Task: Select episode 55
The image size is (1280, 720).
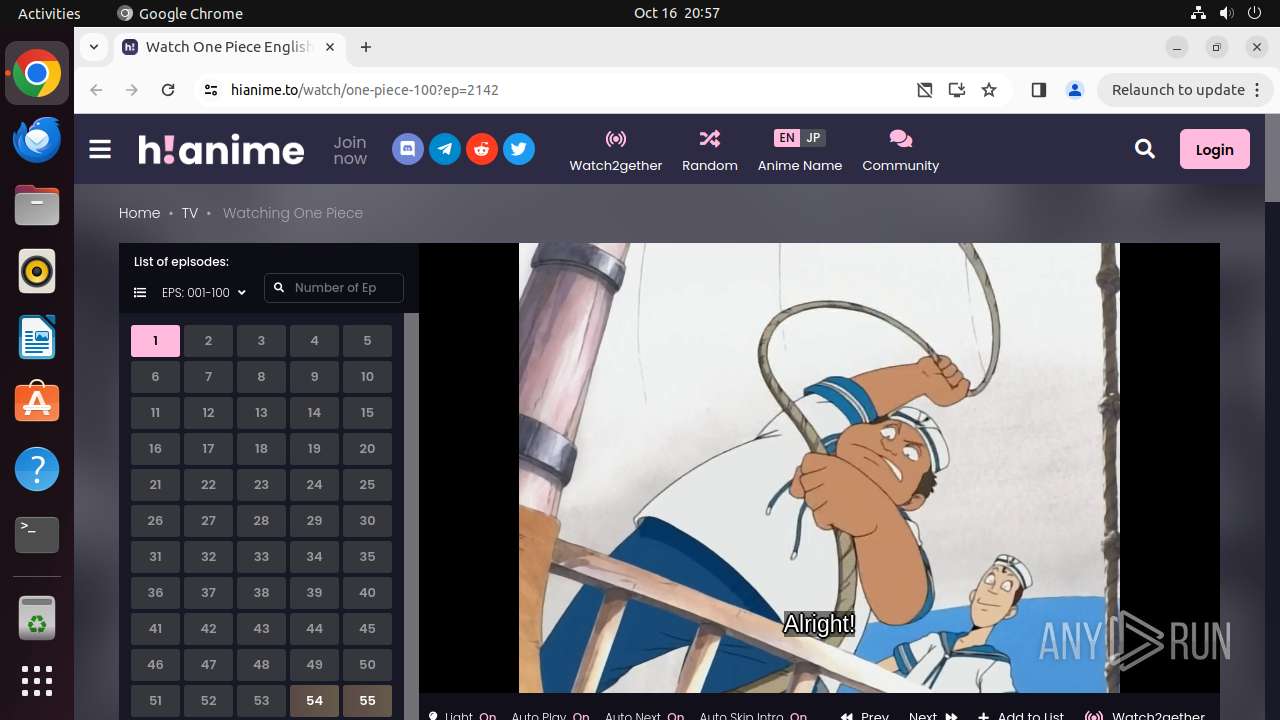Action: click(x=367, y=701)
